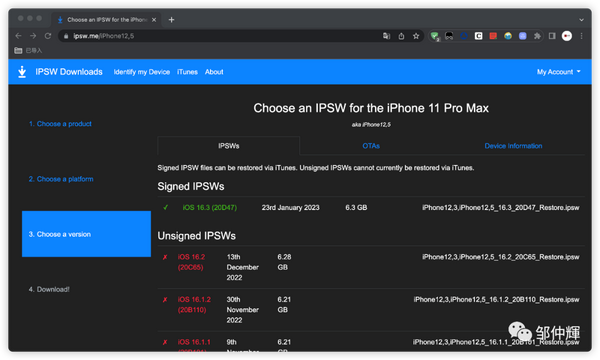Click the share icon in address bar

coord(401,36)
